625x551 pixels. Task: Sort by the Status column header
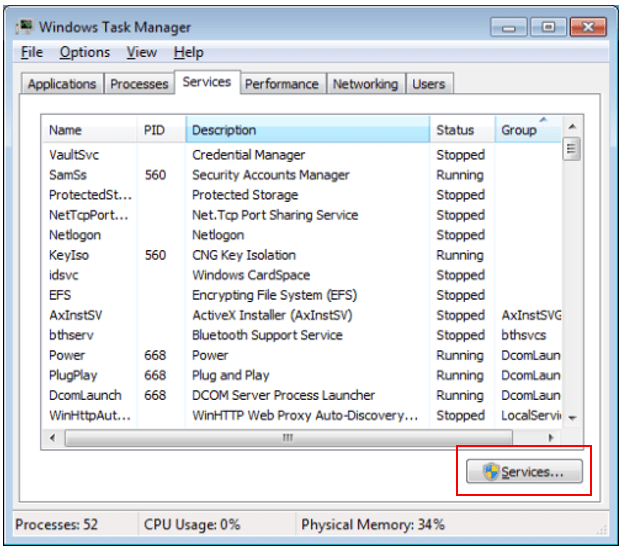pos(462,130)
